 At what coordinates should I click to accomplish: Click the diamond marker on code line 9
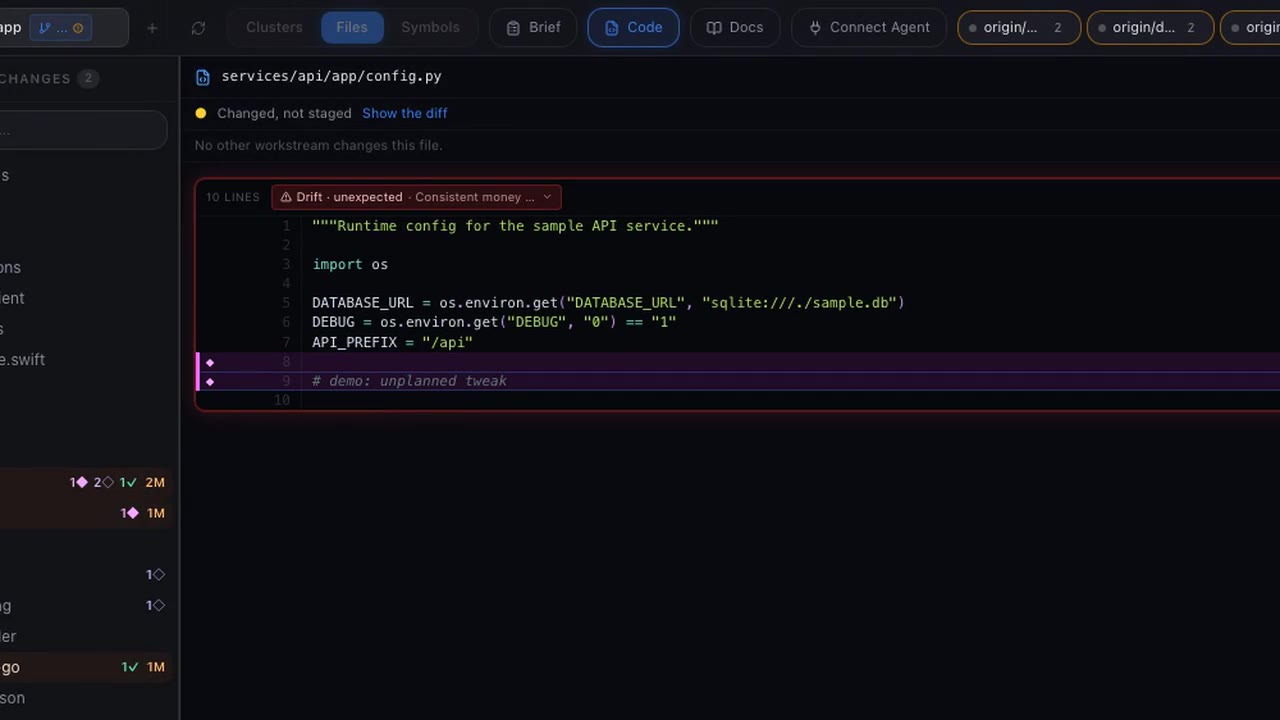[210, 381]
